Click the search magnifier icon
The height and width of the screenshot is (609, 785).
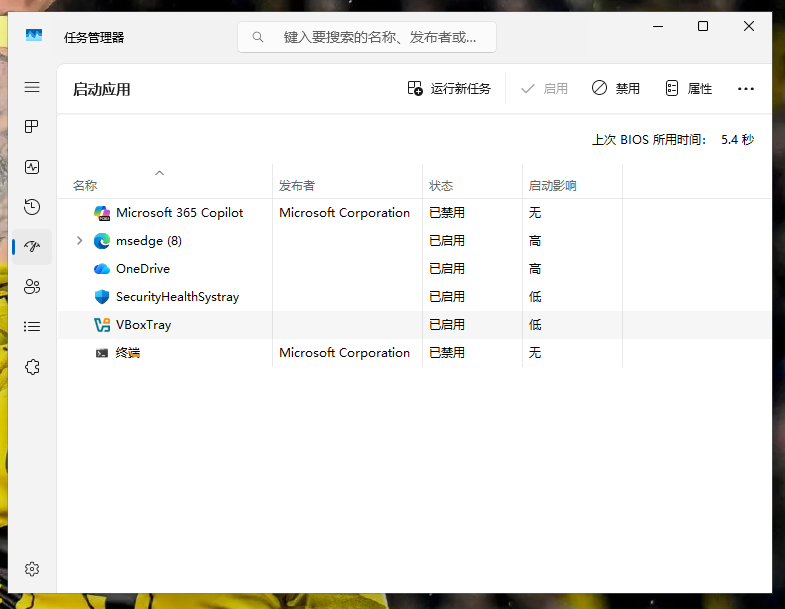[x=258, y=37]
